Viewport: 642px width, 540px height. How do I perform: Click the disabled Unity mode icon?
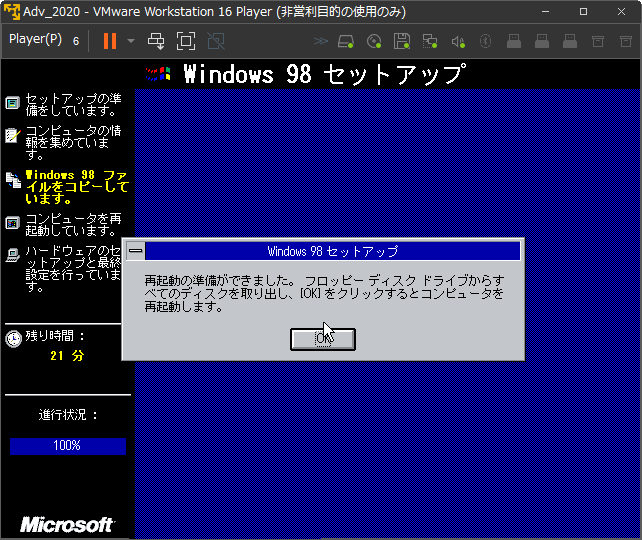coord(216,41)
